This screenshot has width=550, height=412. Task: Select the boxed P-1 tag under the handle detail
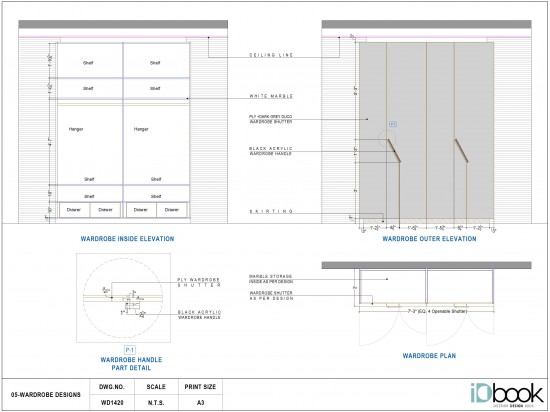(x=130, y=350)
